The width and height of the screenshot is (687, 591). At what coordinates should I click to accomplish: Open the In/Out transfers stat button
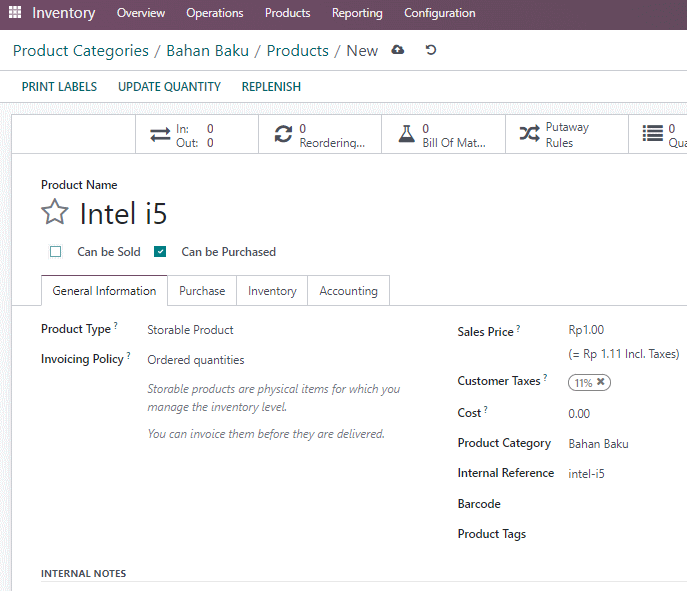197,134
